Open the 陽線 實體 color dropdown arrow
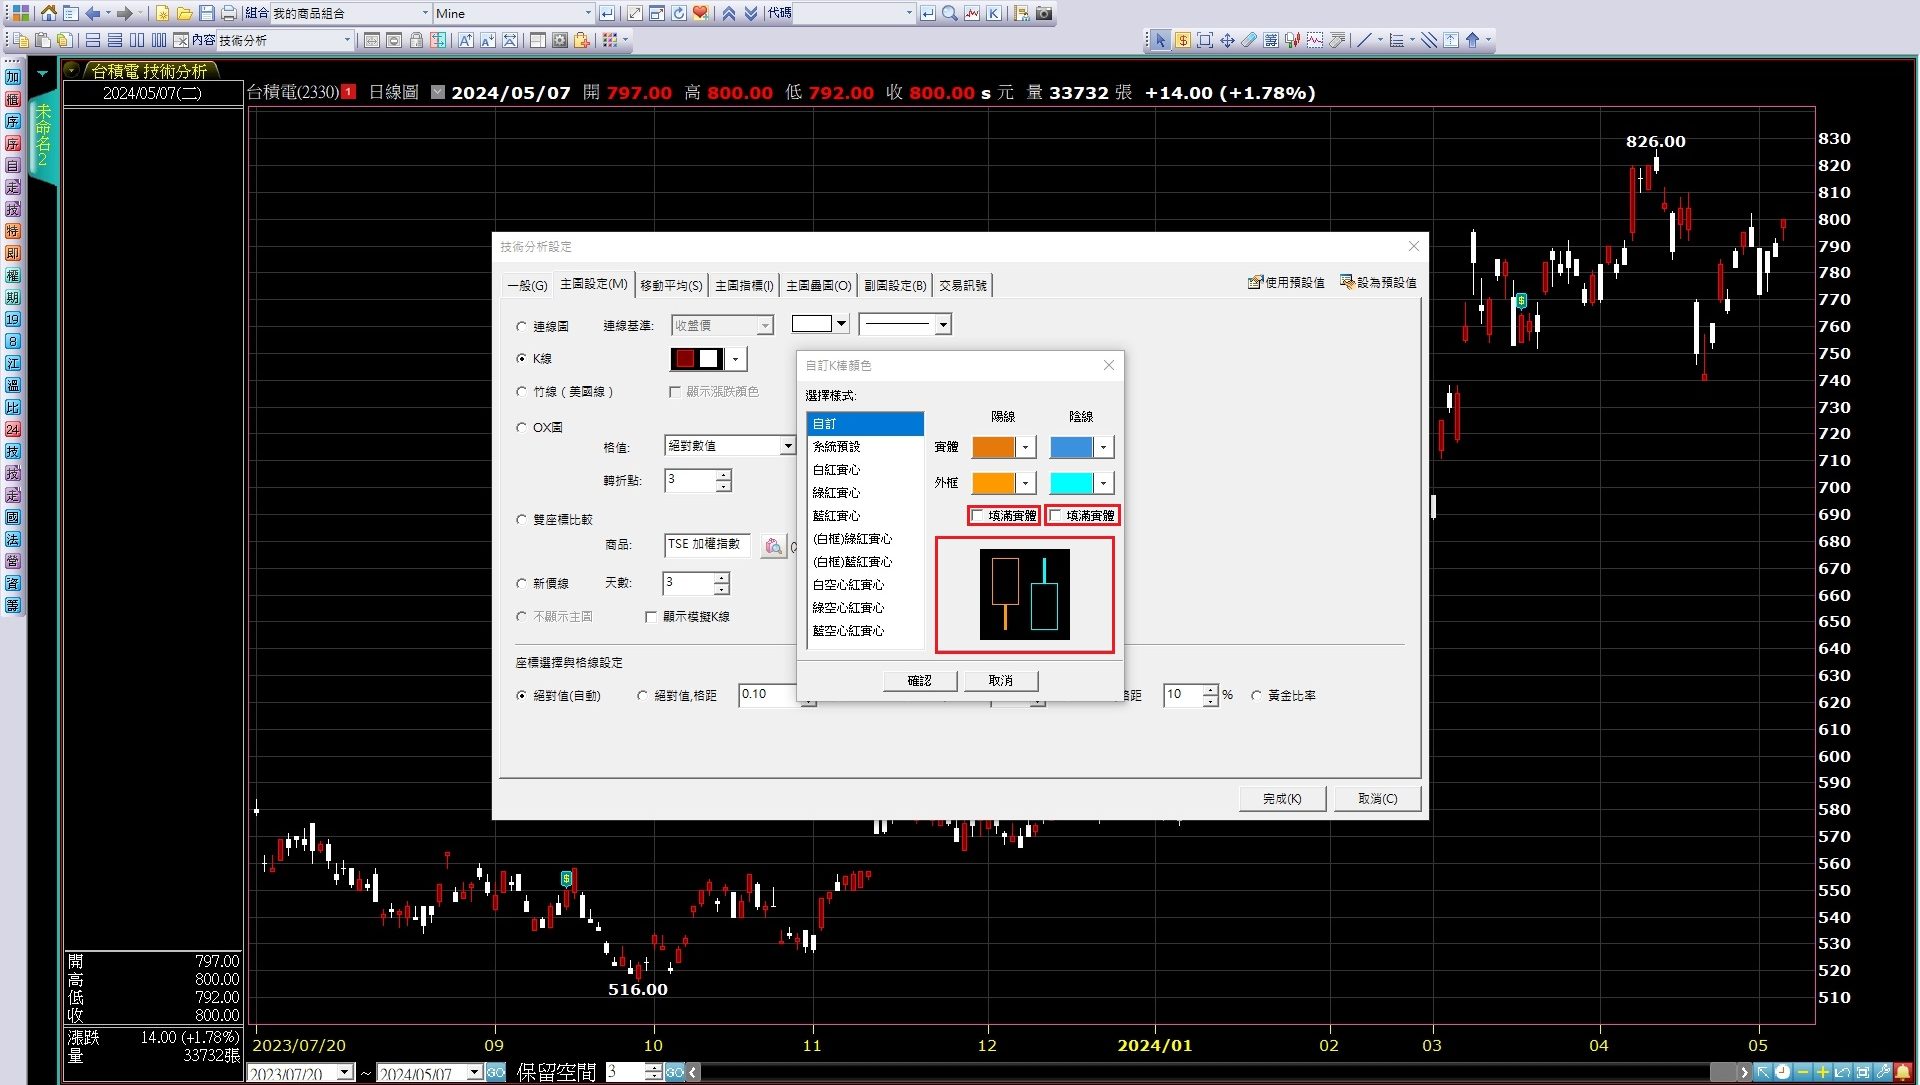This screenshot has height=1085, width=1920. pos(1025,447)
